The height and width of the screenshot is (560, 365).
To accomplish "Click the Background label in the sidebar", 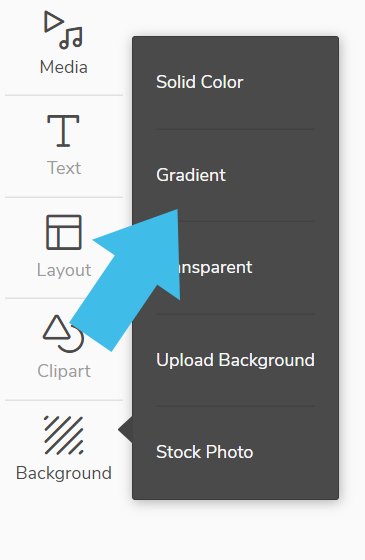I will tap(64, 473).
